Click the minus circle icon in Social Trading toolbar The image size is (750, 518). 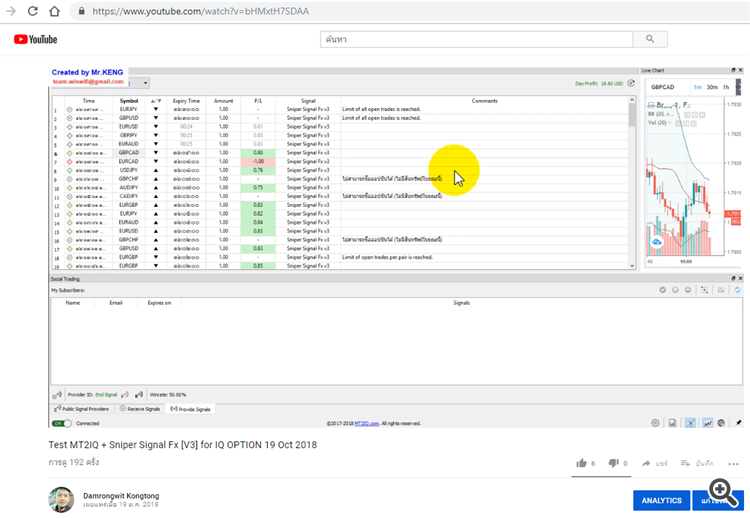(687, 290)
